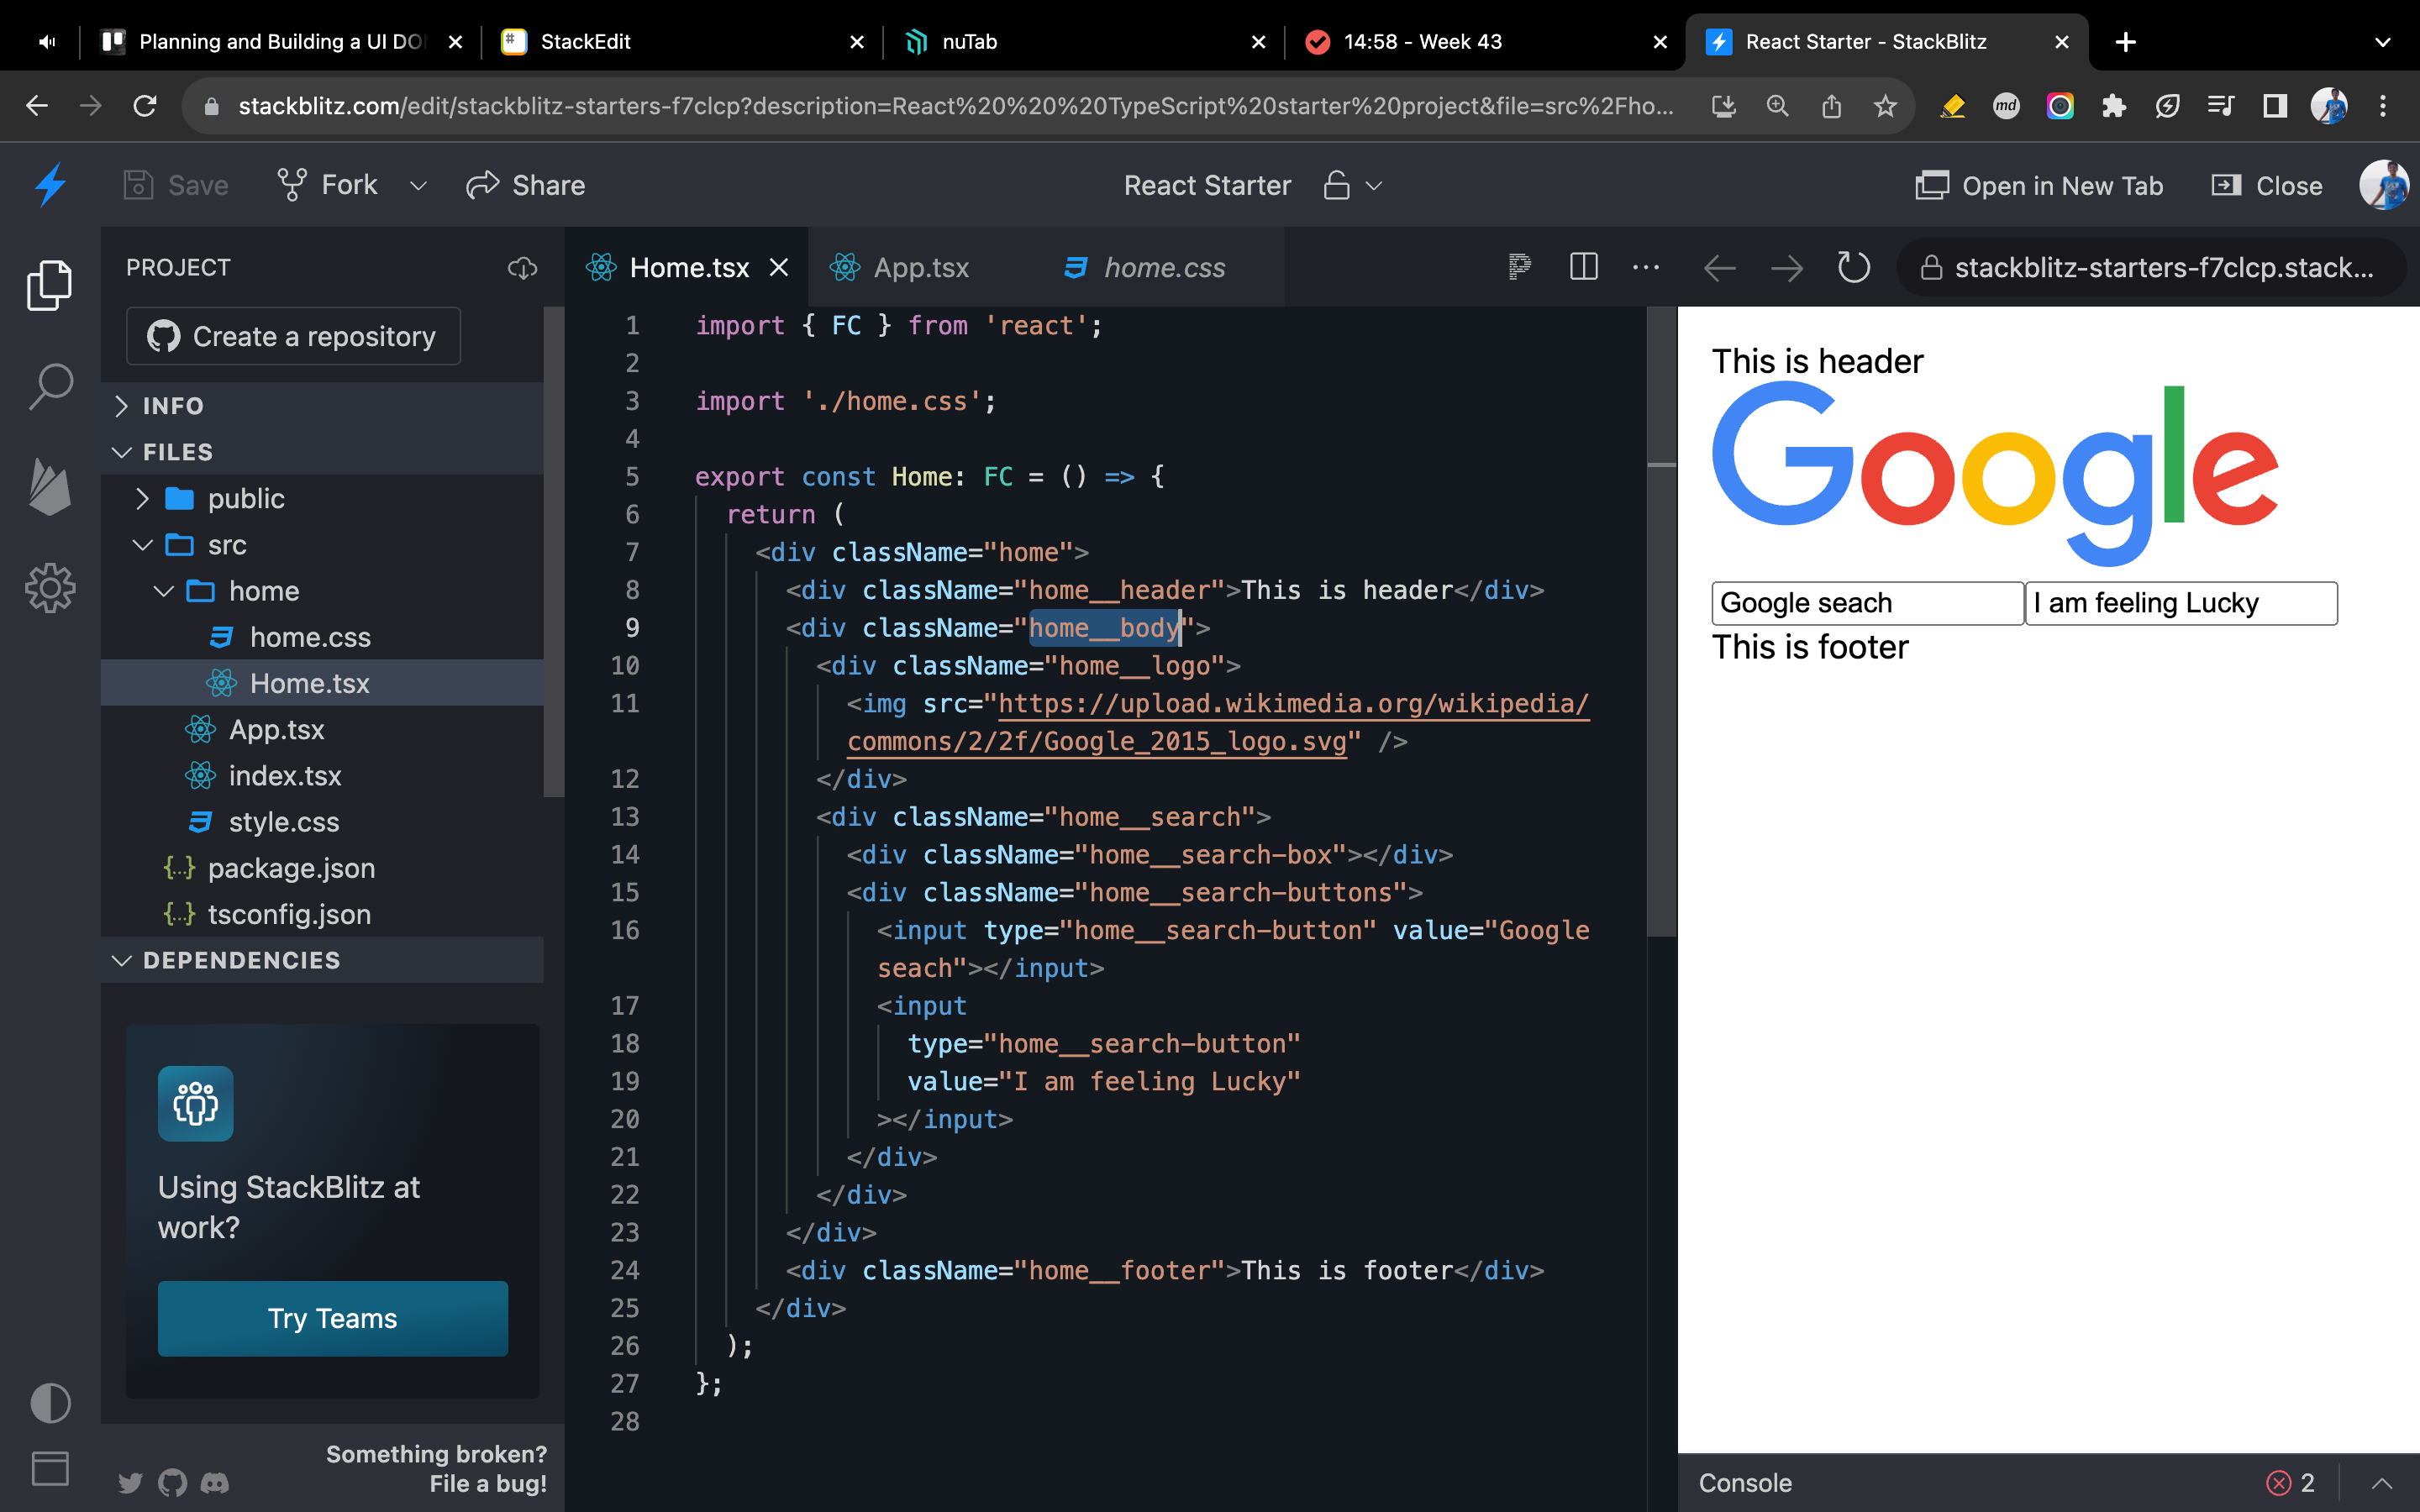Open package.json file

click(x=322, y=868)
